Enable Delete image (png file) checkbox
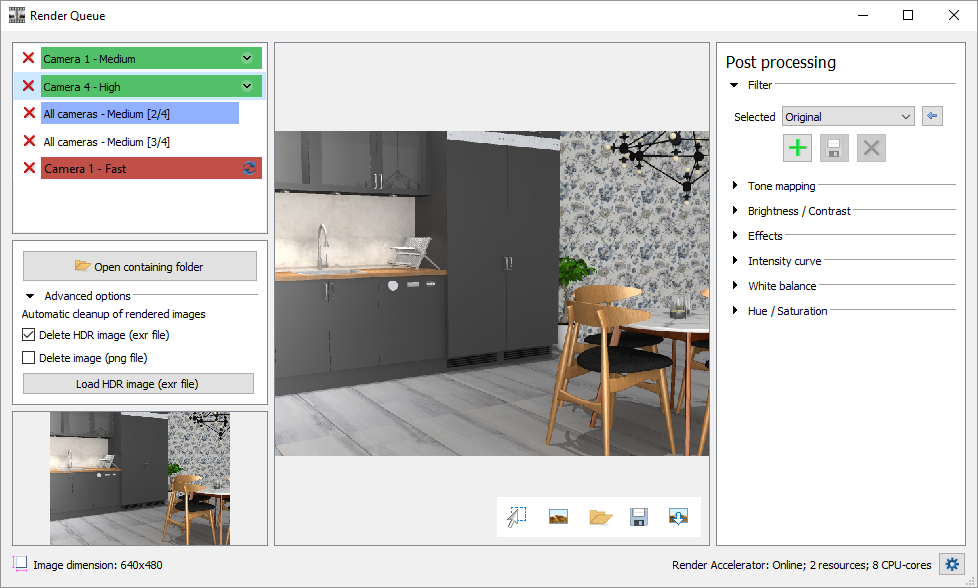The width and height of the screenshot is (978, 588). pos(28,357)
